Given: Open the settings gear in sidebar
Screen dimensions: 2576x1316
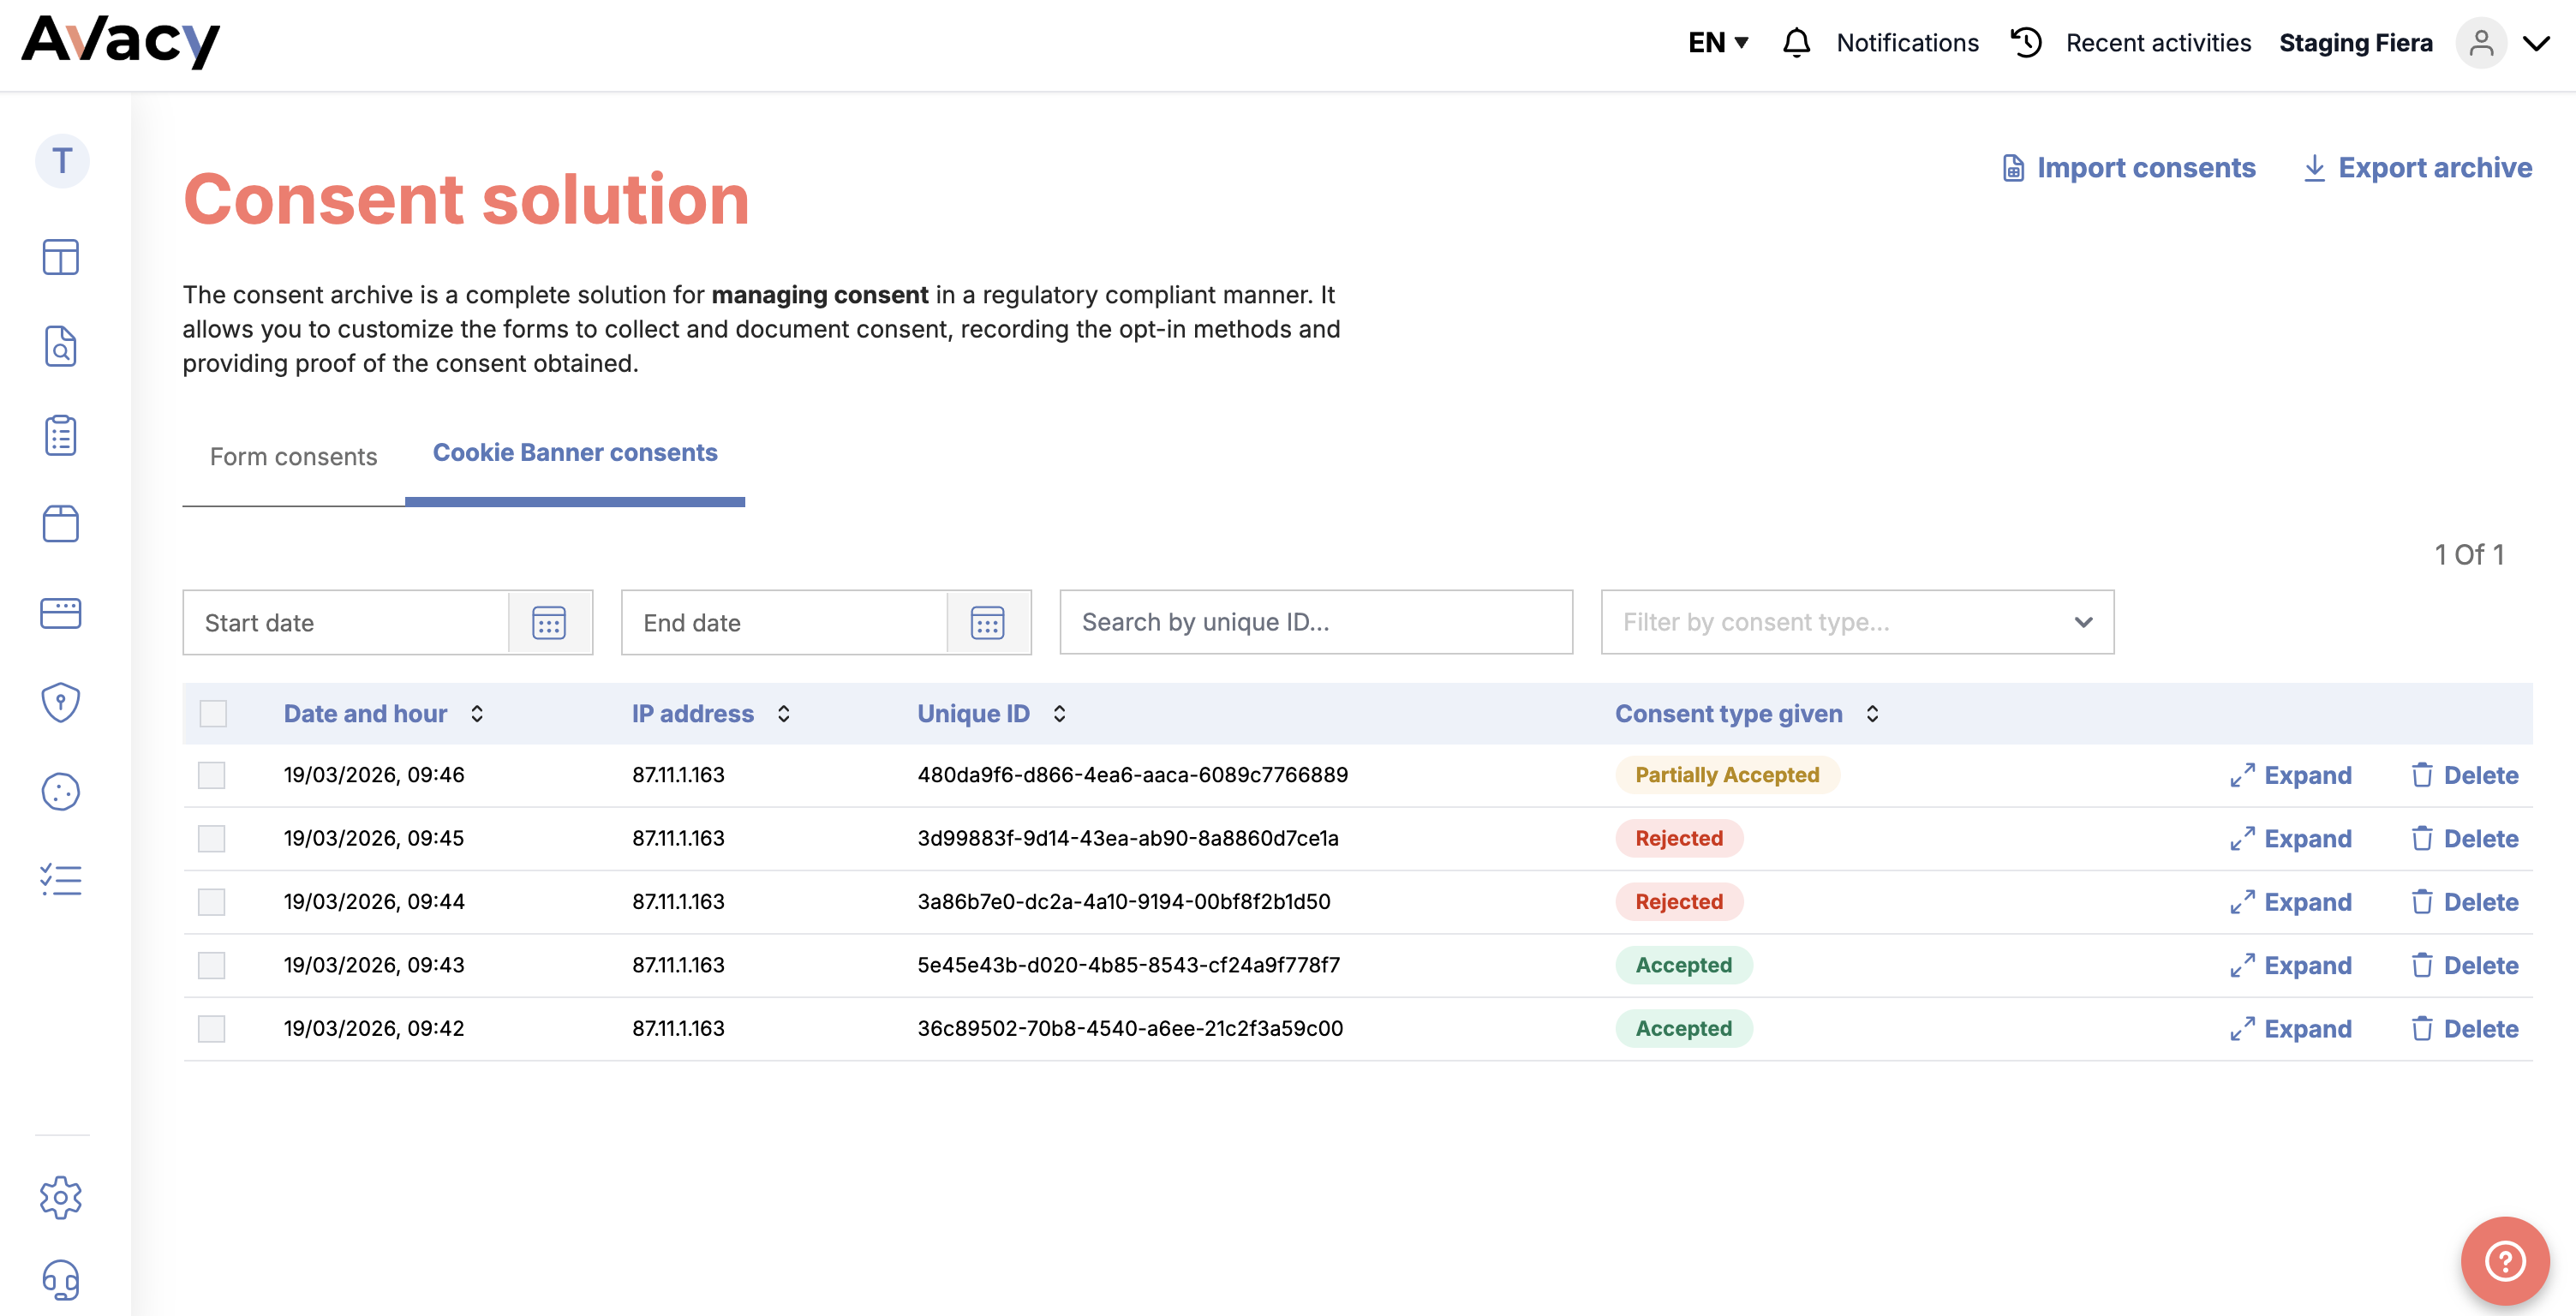Looking at the screenshot, I should (60, 1196).
